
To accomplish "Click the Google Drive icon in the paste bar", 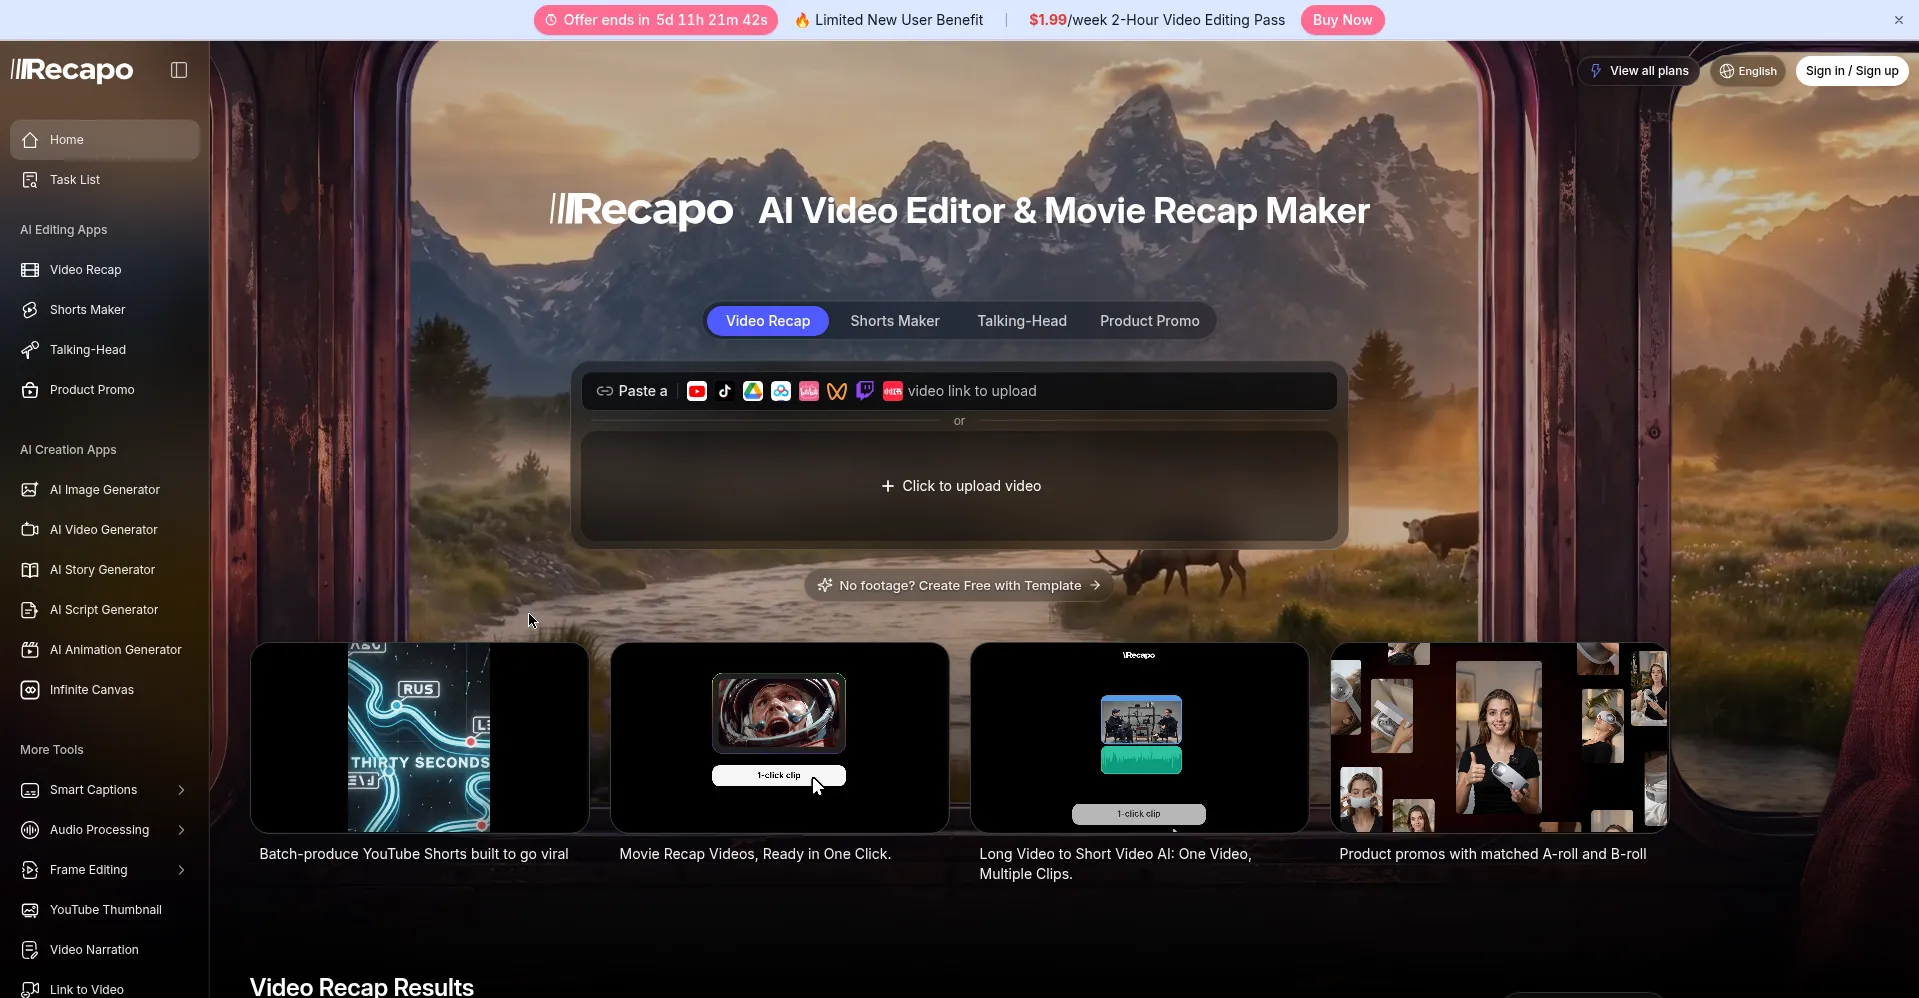I will tap(753, 391).
